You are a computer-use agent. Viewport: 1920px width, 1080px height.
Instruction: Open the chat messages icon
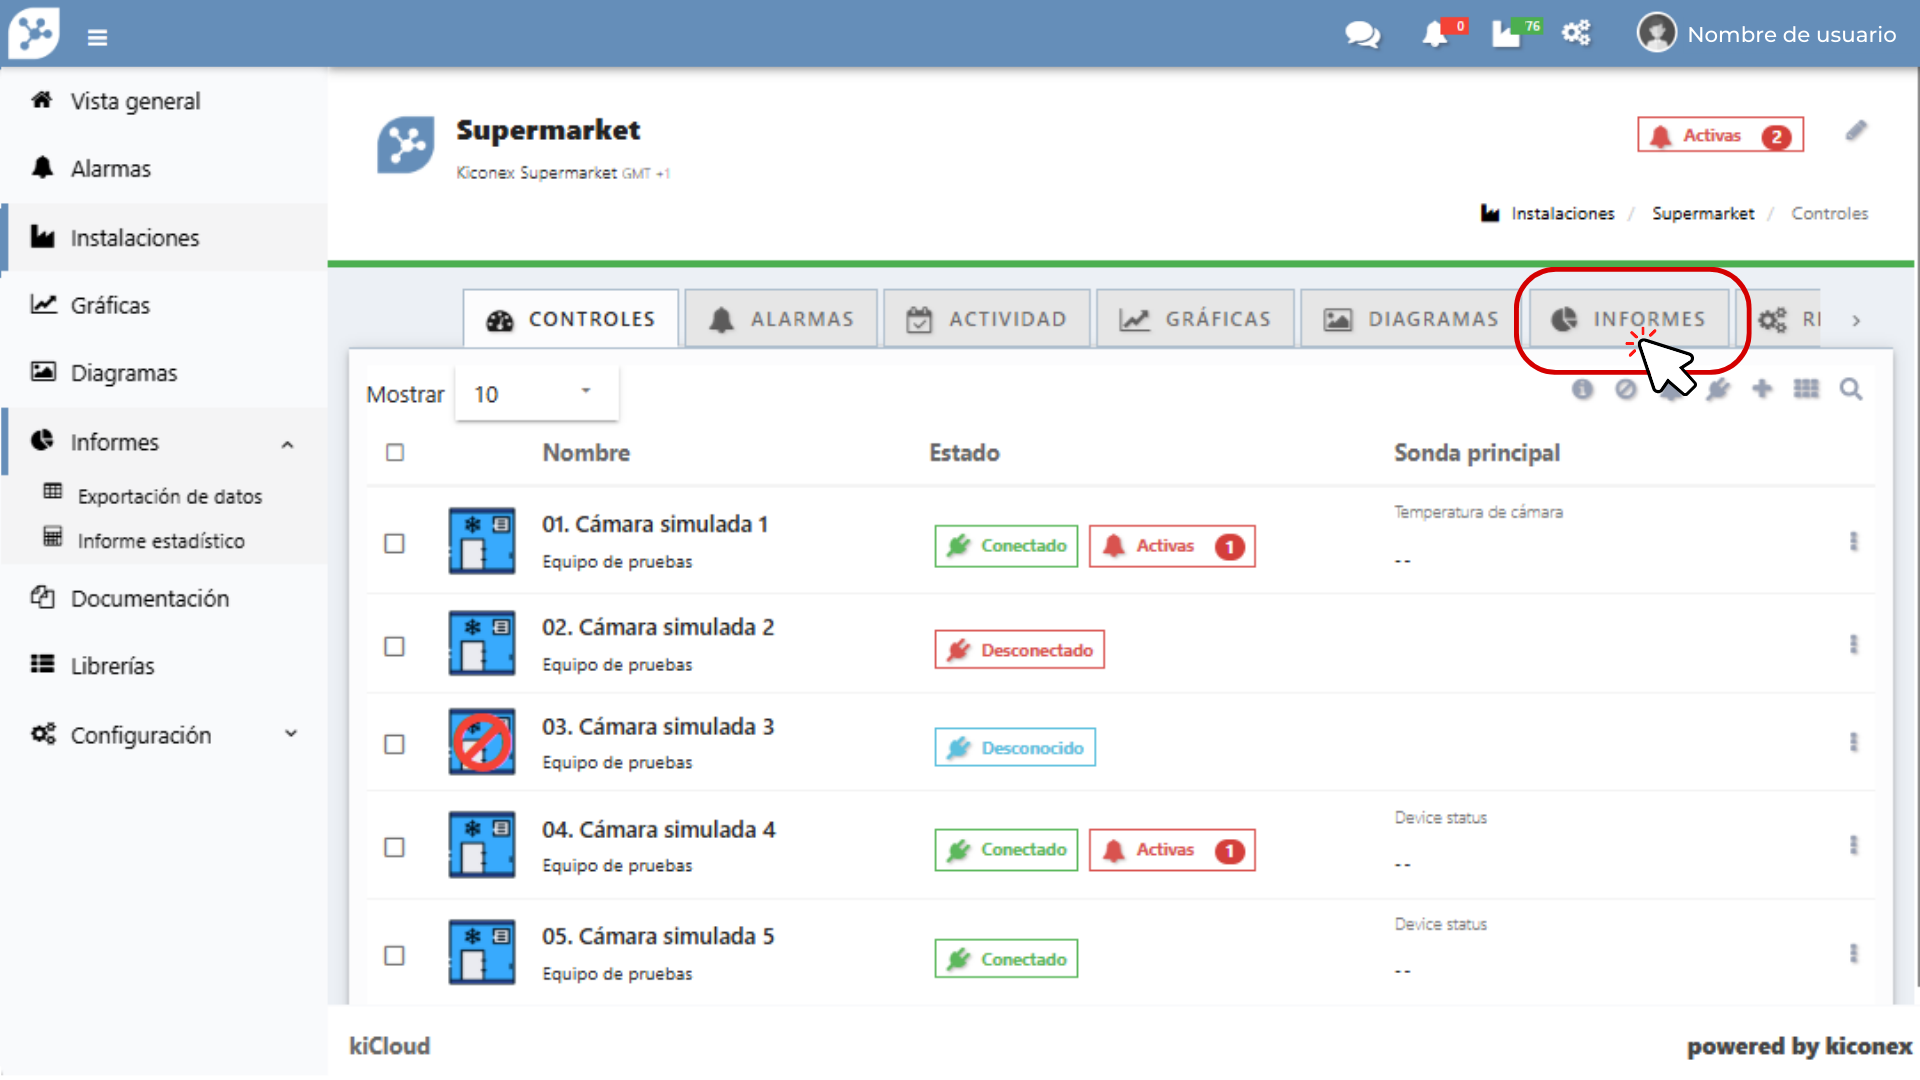[1361, 35]
